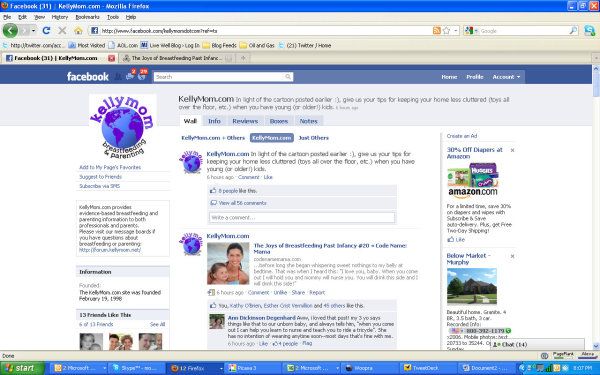This screenshot has height=375, width=600.
Task: Open Blog Feeds bookmarks folder
Action: point(220,45)
